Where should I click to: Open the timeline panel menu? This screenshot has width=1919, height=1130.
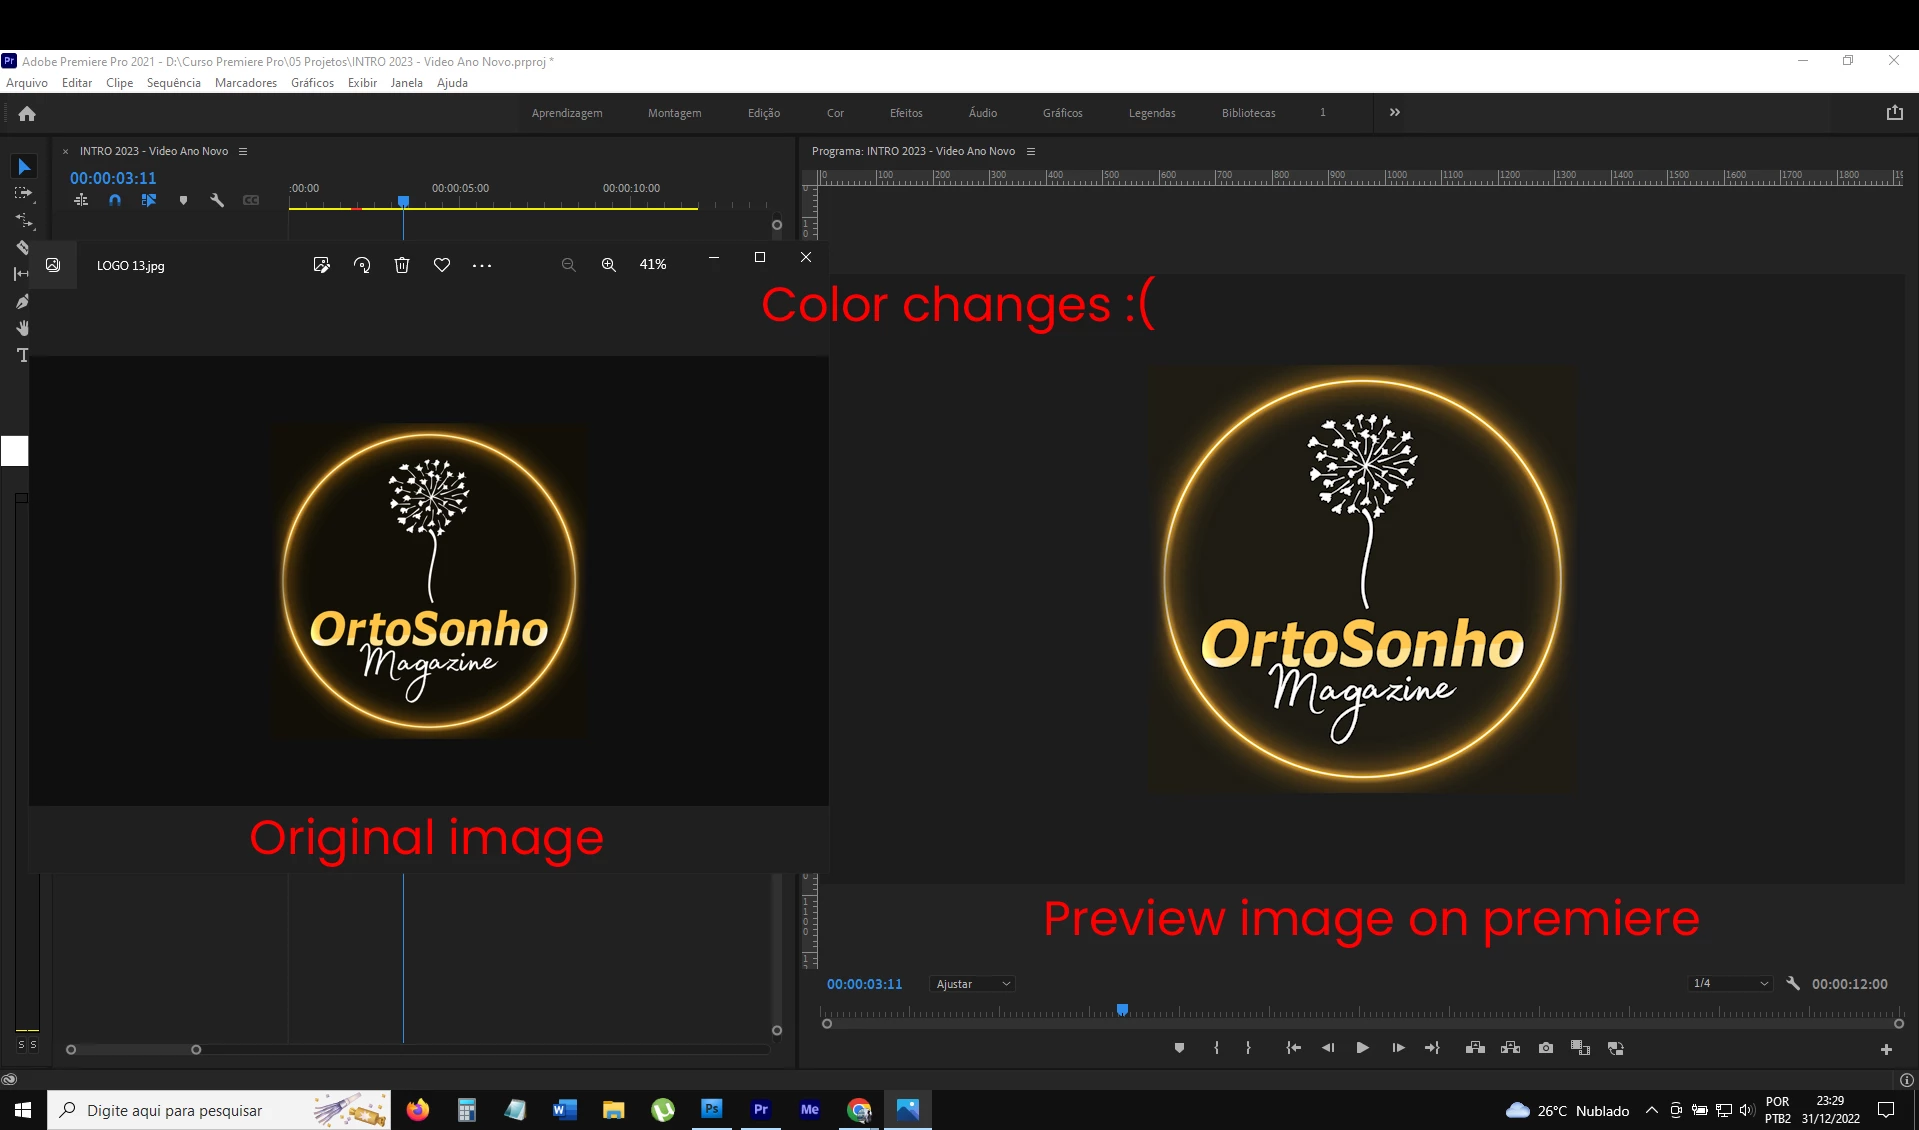click(x=242, y=151)
